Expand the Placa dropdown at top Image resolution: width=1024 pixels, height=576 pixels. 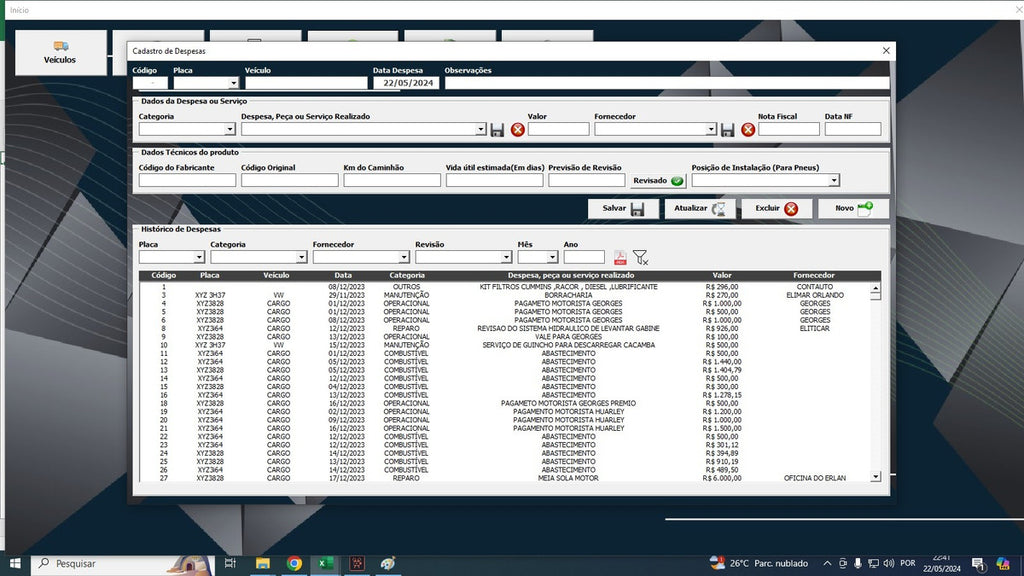[233, 83]
